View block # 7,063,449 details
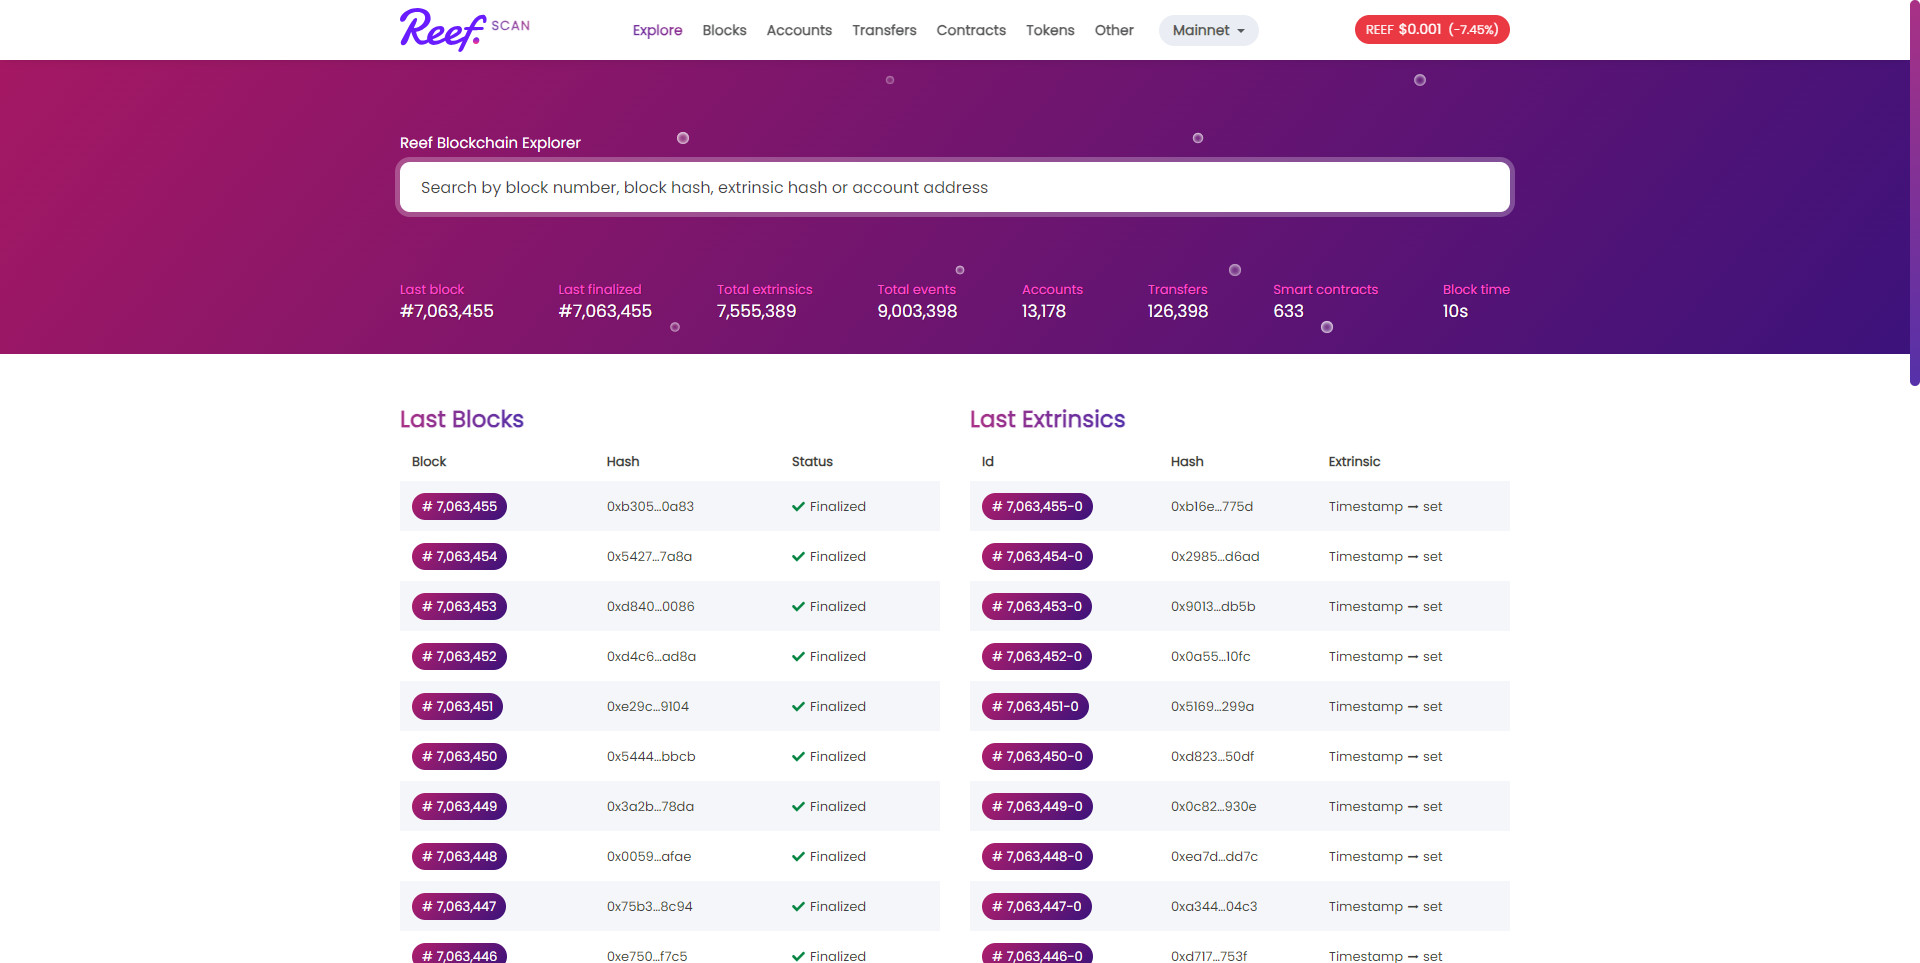 (459, 807)
